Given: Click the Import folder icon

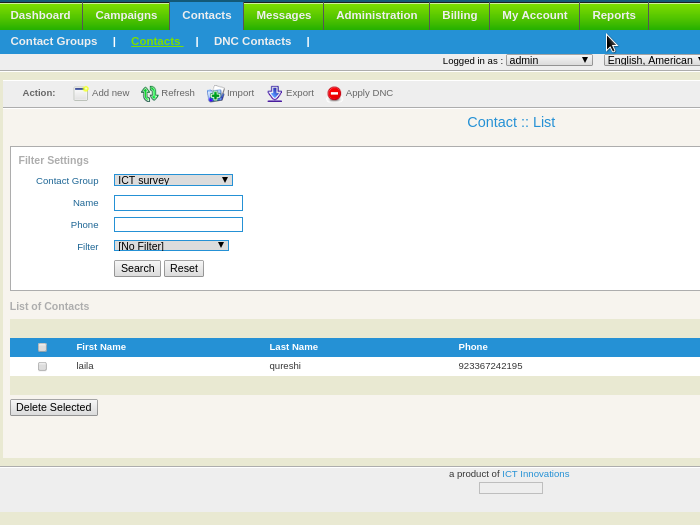Looking at the screenshot, I should point(215,93).
